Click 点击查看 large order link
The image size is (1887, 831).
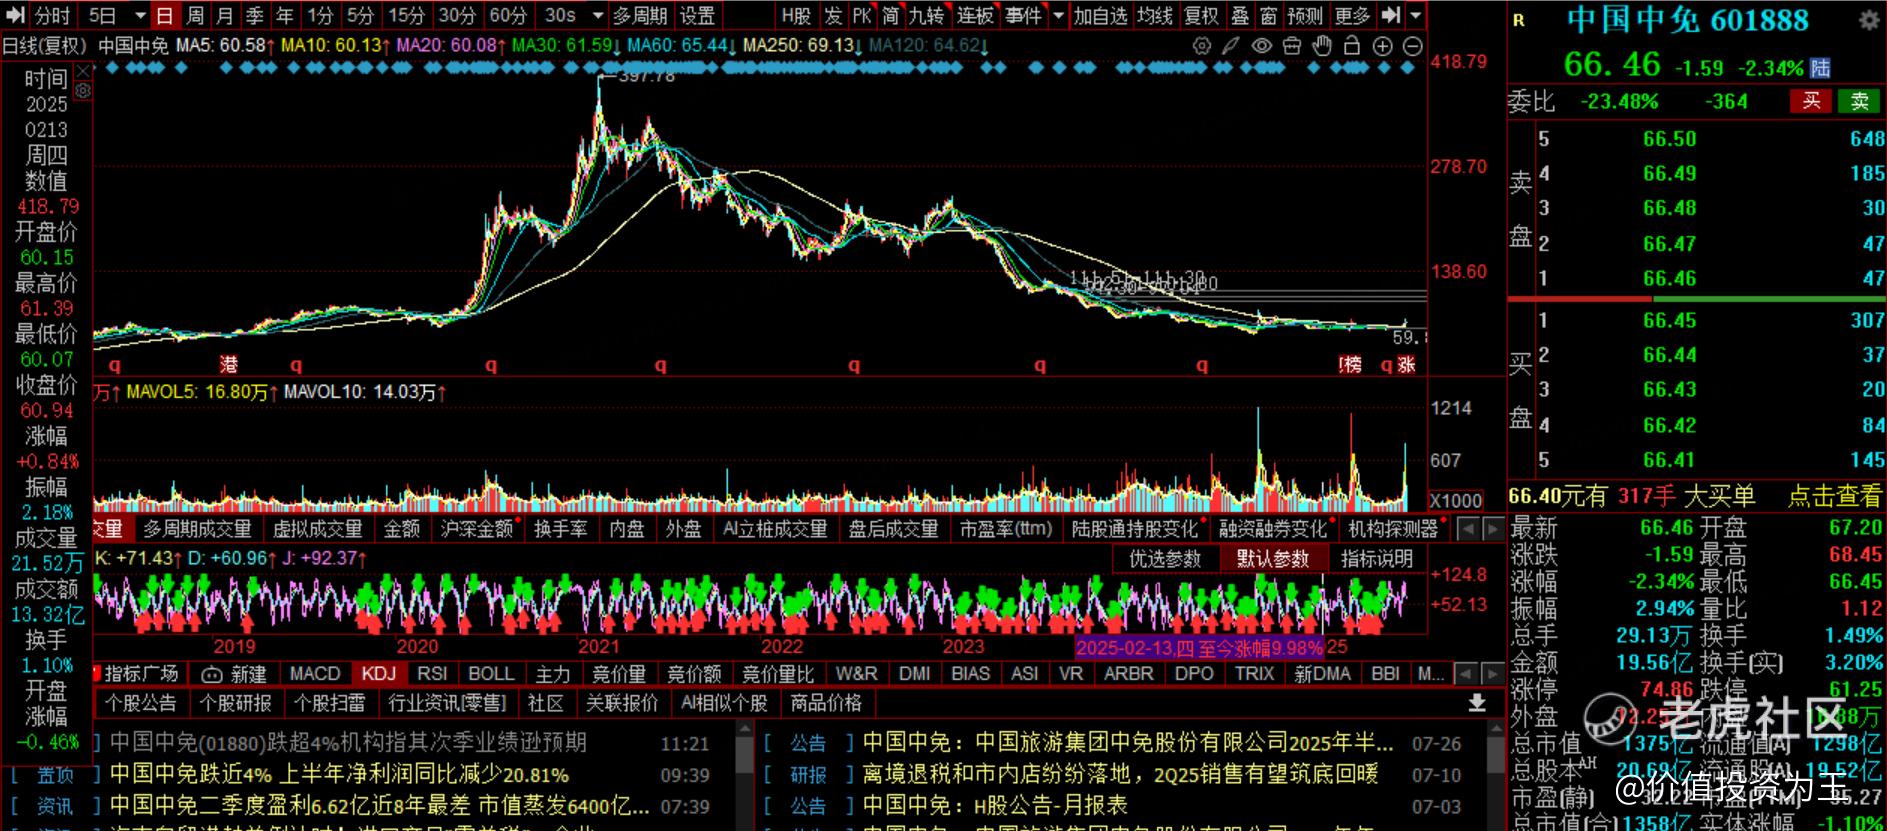[1833, 496]
